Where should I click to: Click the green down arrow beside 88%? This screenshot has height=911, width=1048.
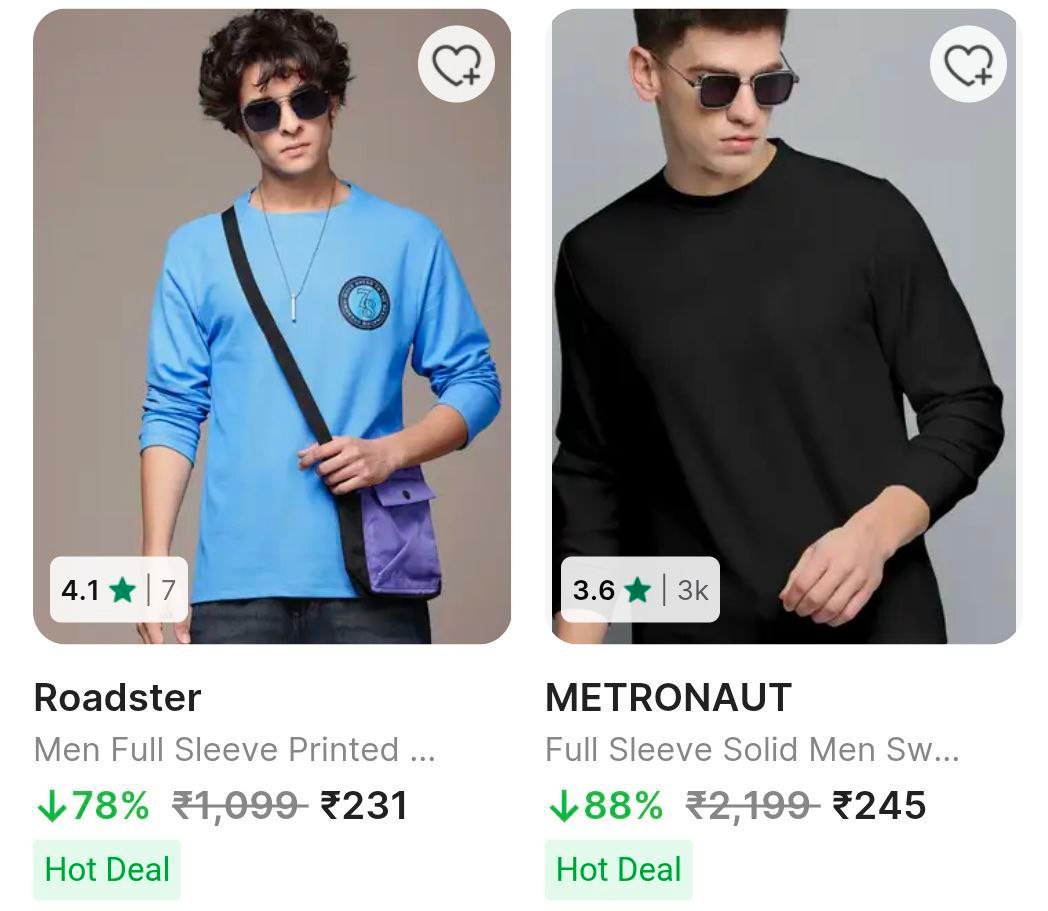563,805
